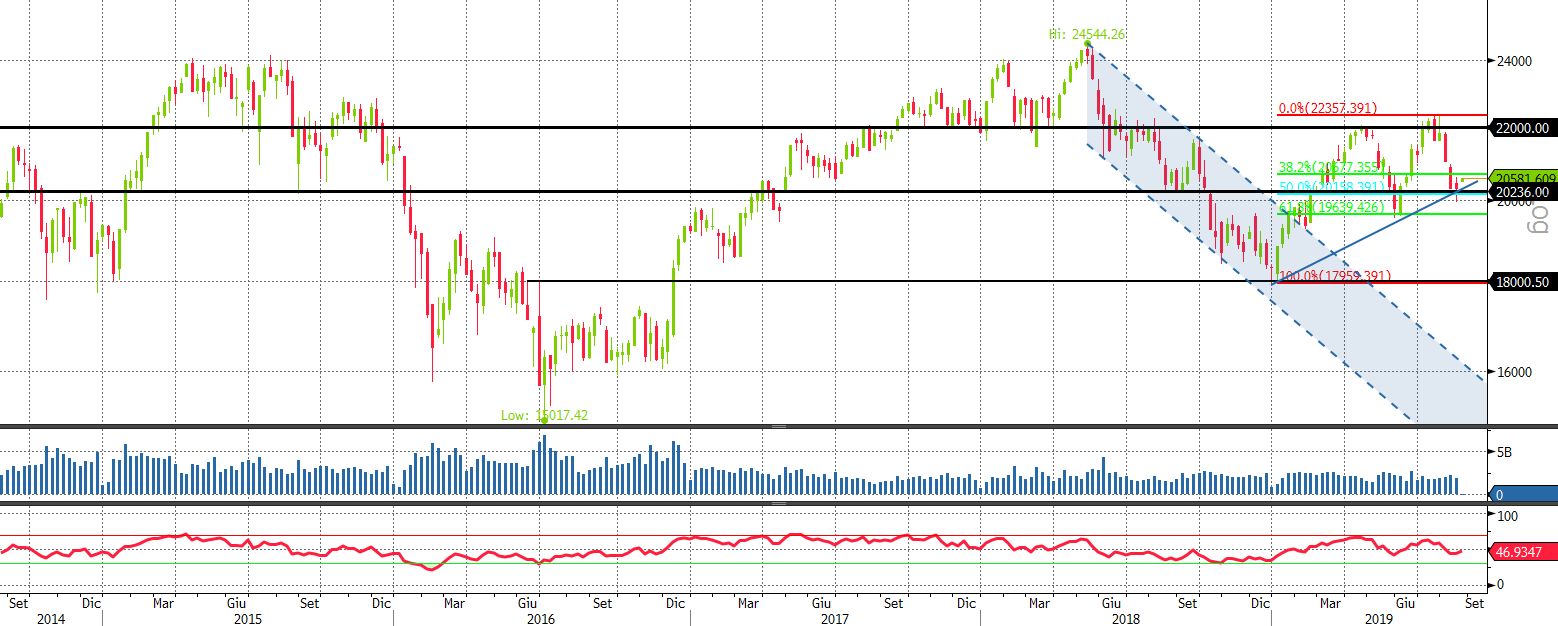The image size is (1558, 626).
Task: Click the splitter handle above the volume panel
Action: pos(779,427)
